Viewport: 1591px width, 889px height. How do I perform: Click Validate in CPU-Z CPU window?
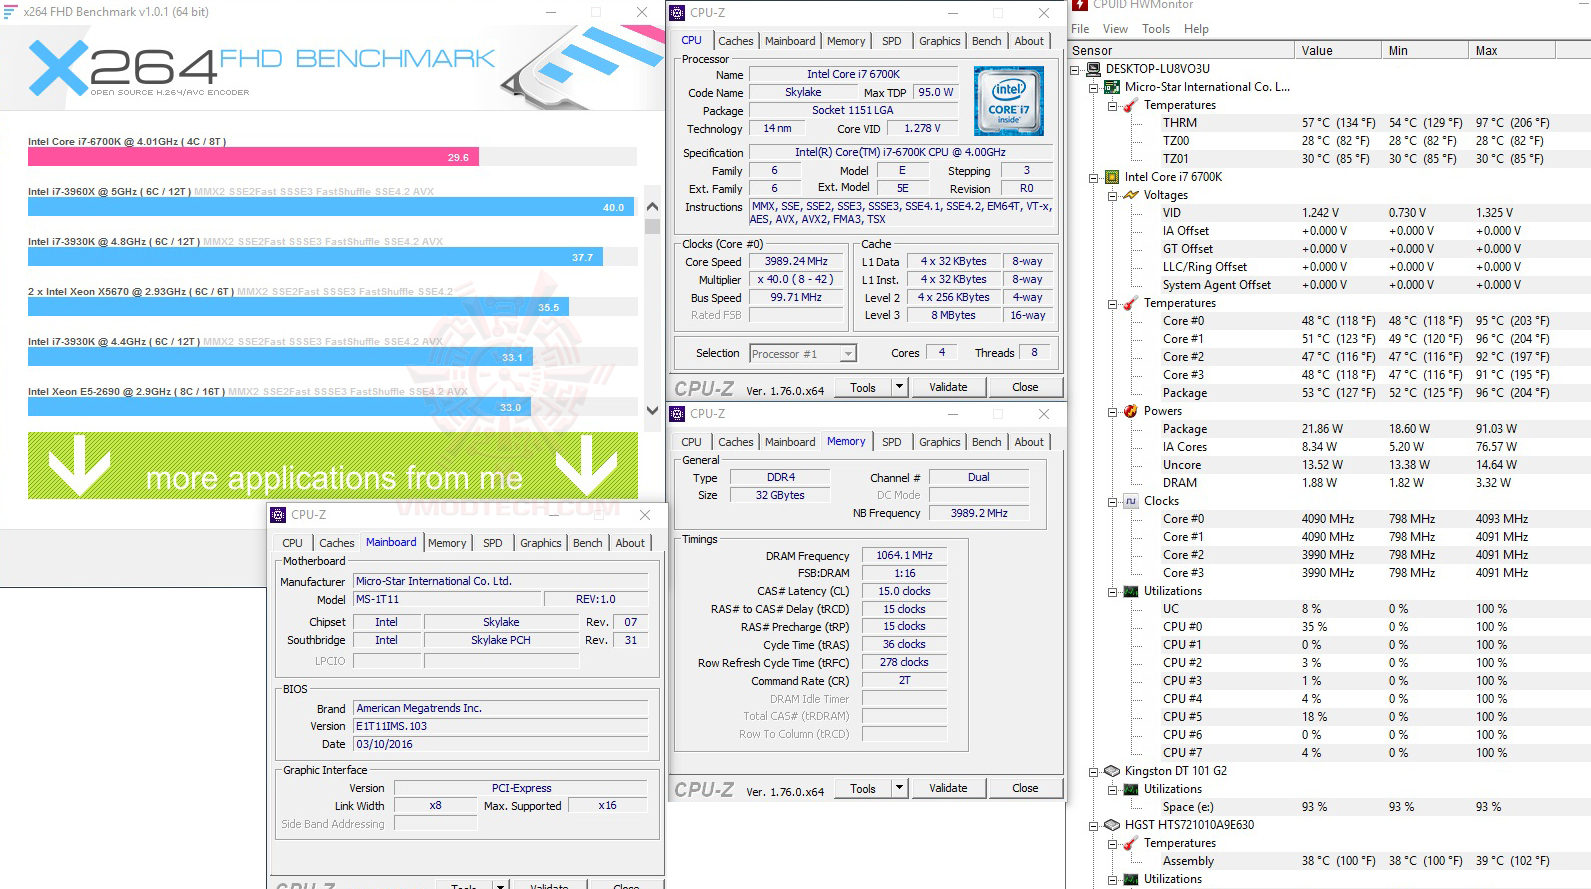[948, 387]
